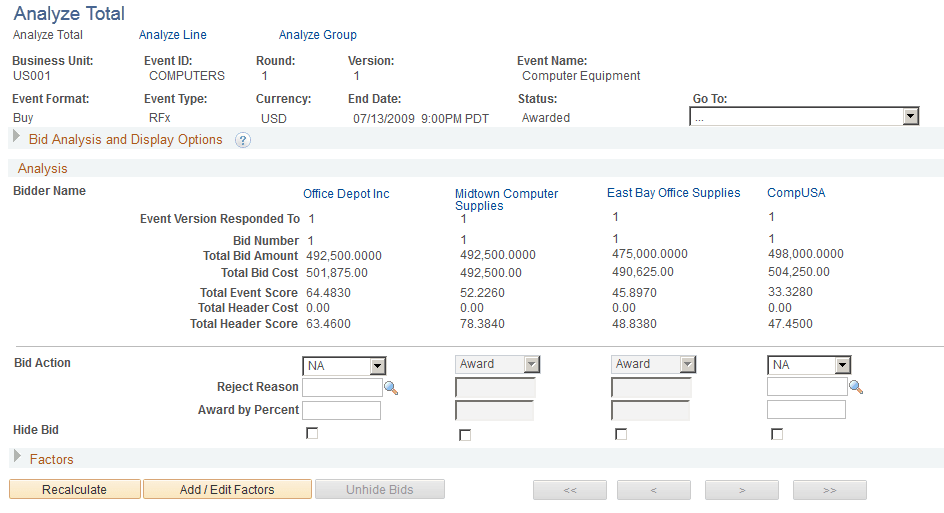Click Reject Reason field for CompUSA

click(807, 387)
